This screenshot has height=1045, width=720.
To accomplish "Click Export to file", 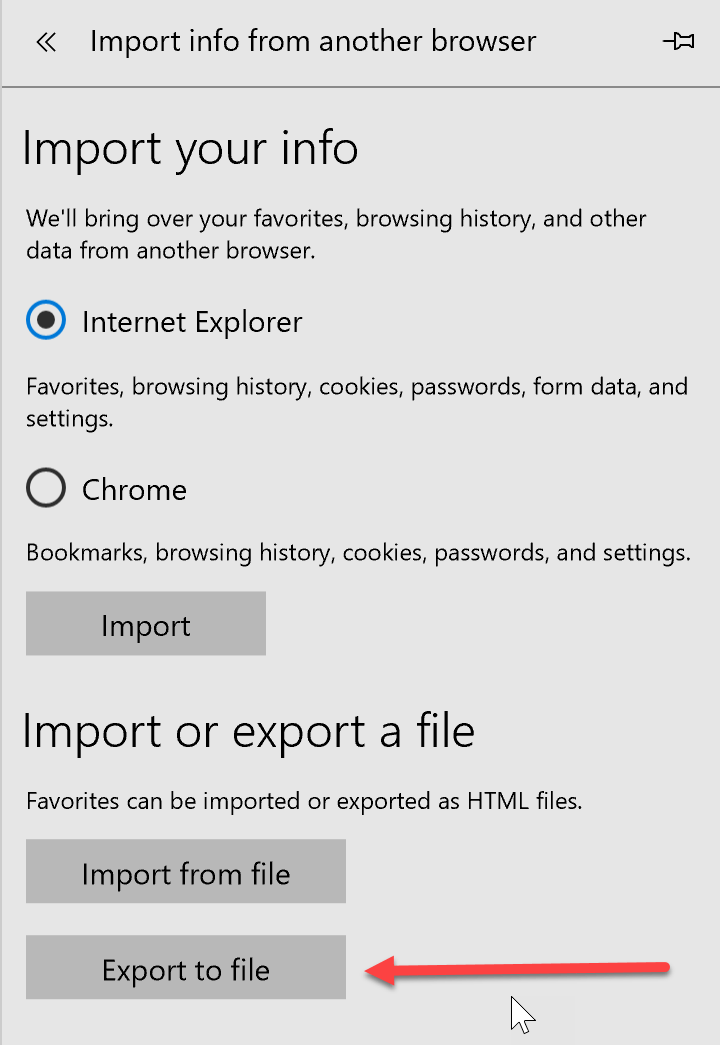I will pyautogui.click(x=185, y=967).
